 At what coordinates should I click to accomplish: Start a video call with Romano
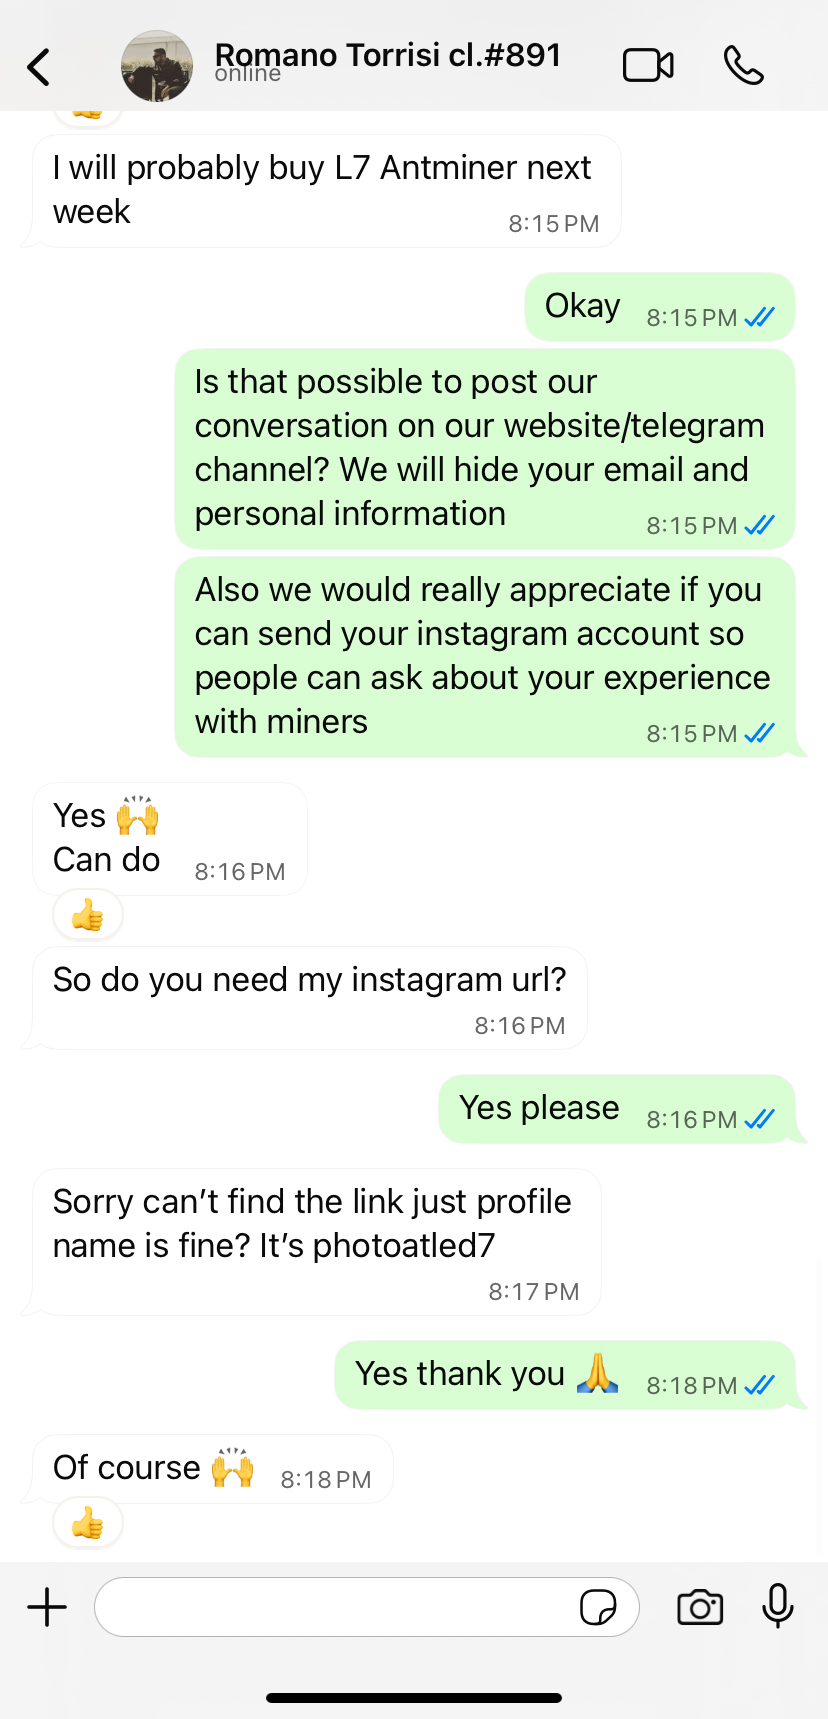(648, 66)
